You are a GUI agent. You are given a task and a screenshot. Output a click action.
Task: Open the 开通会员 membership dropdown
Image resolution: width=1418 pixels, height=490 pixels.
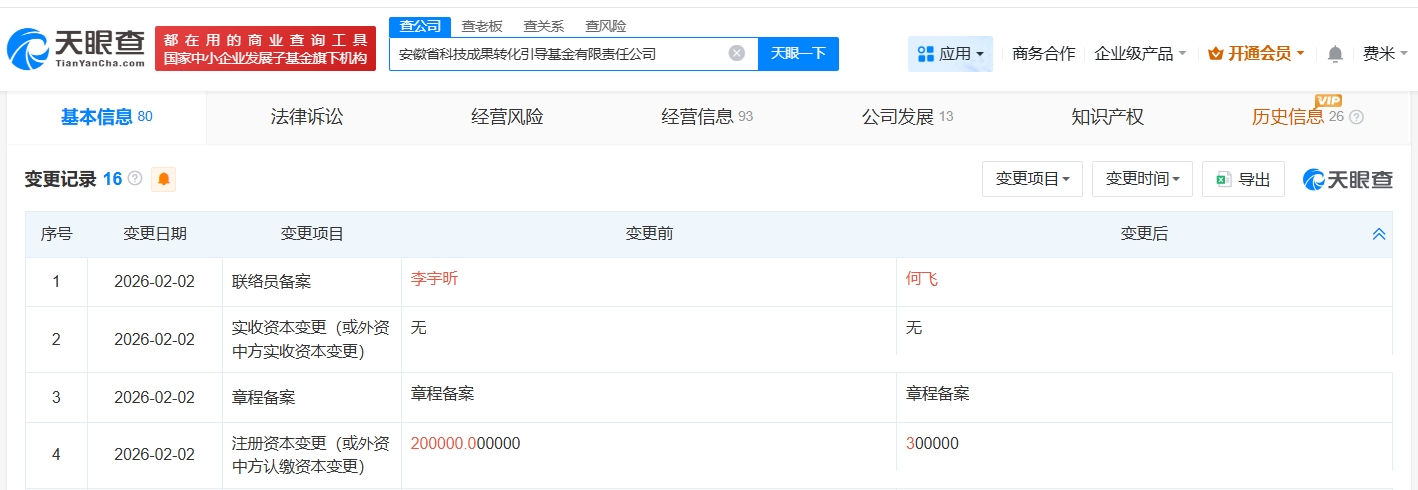1256,54
